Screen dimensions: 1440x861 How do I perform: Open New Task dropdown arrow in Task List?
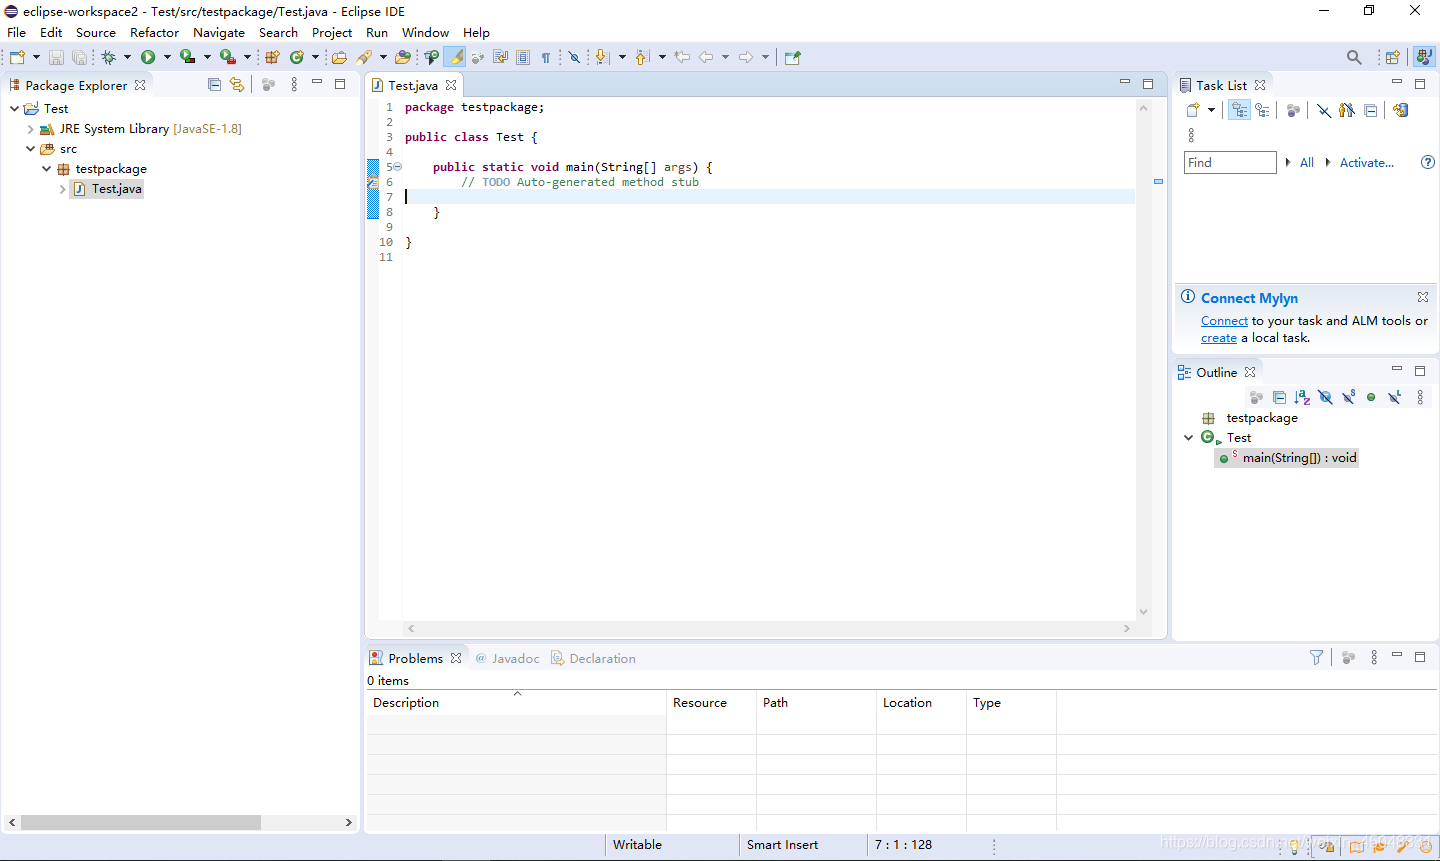[x=1211, y=110]
